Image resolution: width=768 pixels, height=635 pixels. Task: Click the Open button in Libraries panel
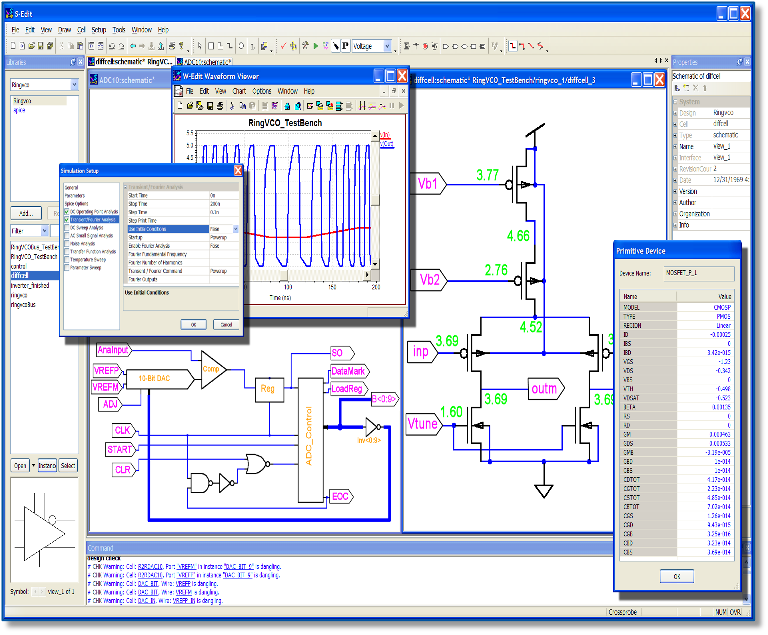click(x=20, y=465)
